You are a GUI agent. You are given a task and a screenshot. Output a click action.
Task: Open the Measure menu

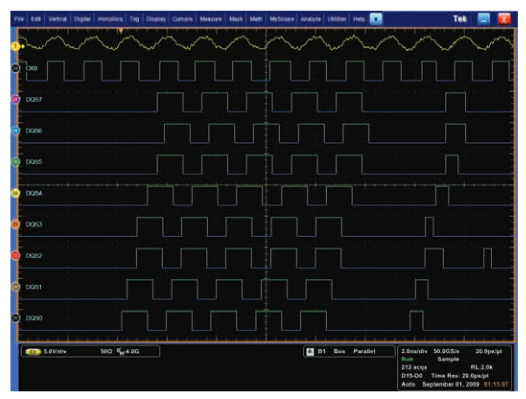pos(210,19)
